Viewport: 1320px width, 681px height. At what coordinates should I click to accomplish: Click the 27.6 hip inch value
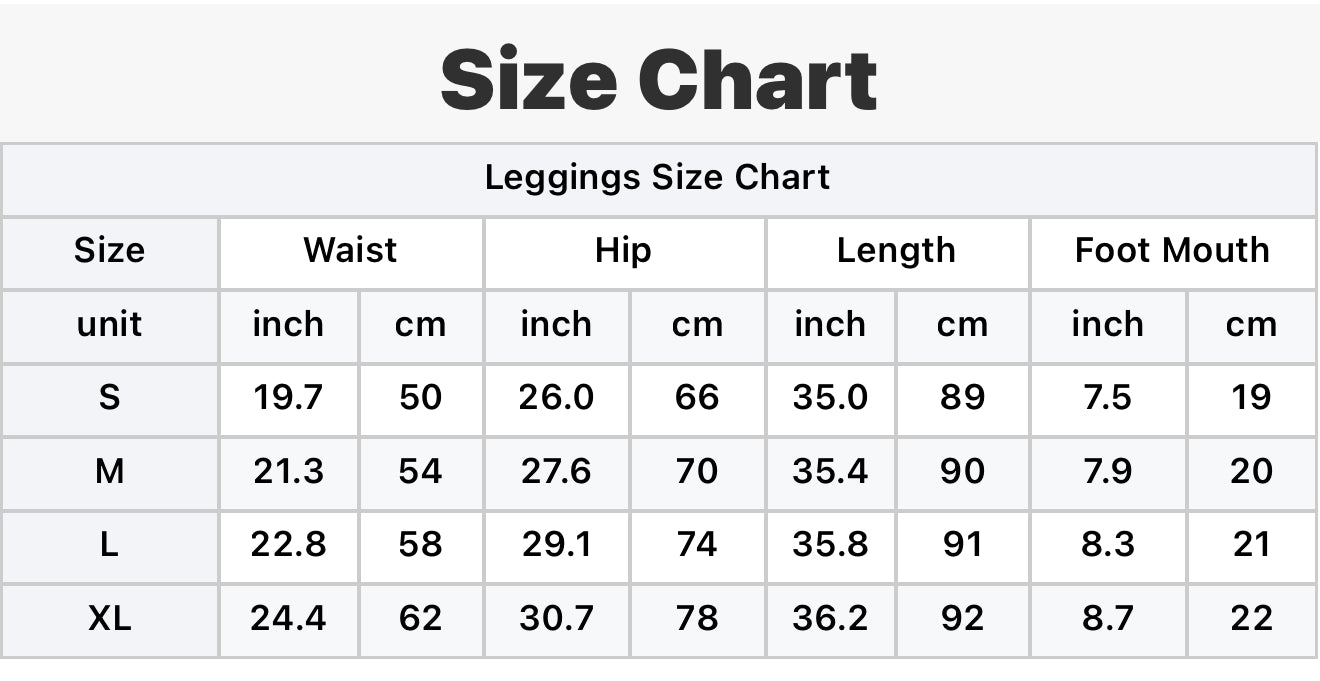pyautogui.click(x=556, y=472)
